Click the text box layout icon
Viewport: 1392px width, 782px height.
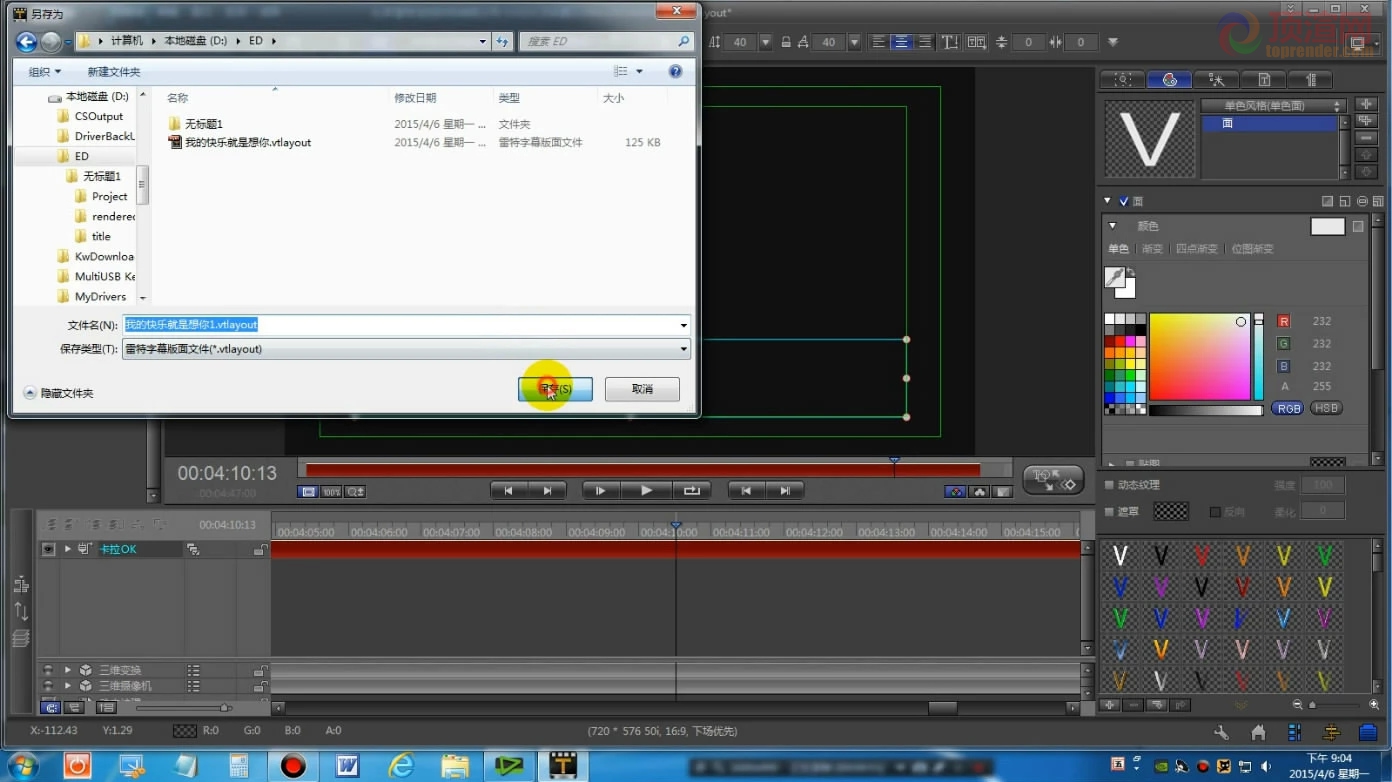976,42
